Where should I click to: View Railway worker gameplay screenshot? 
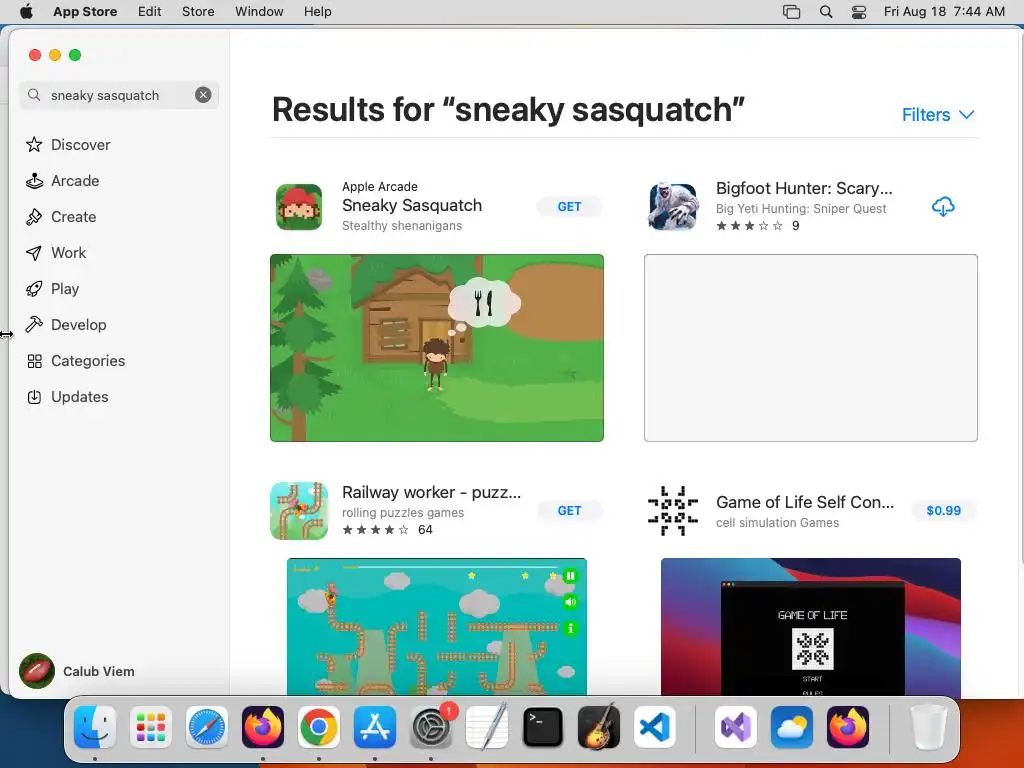pos(437,627)
